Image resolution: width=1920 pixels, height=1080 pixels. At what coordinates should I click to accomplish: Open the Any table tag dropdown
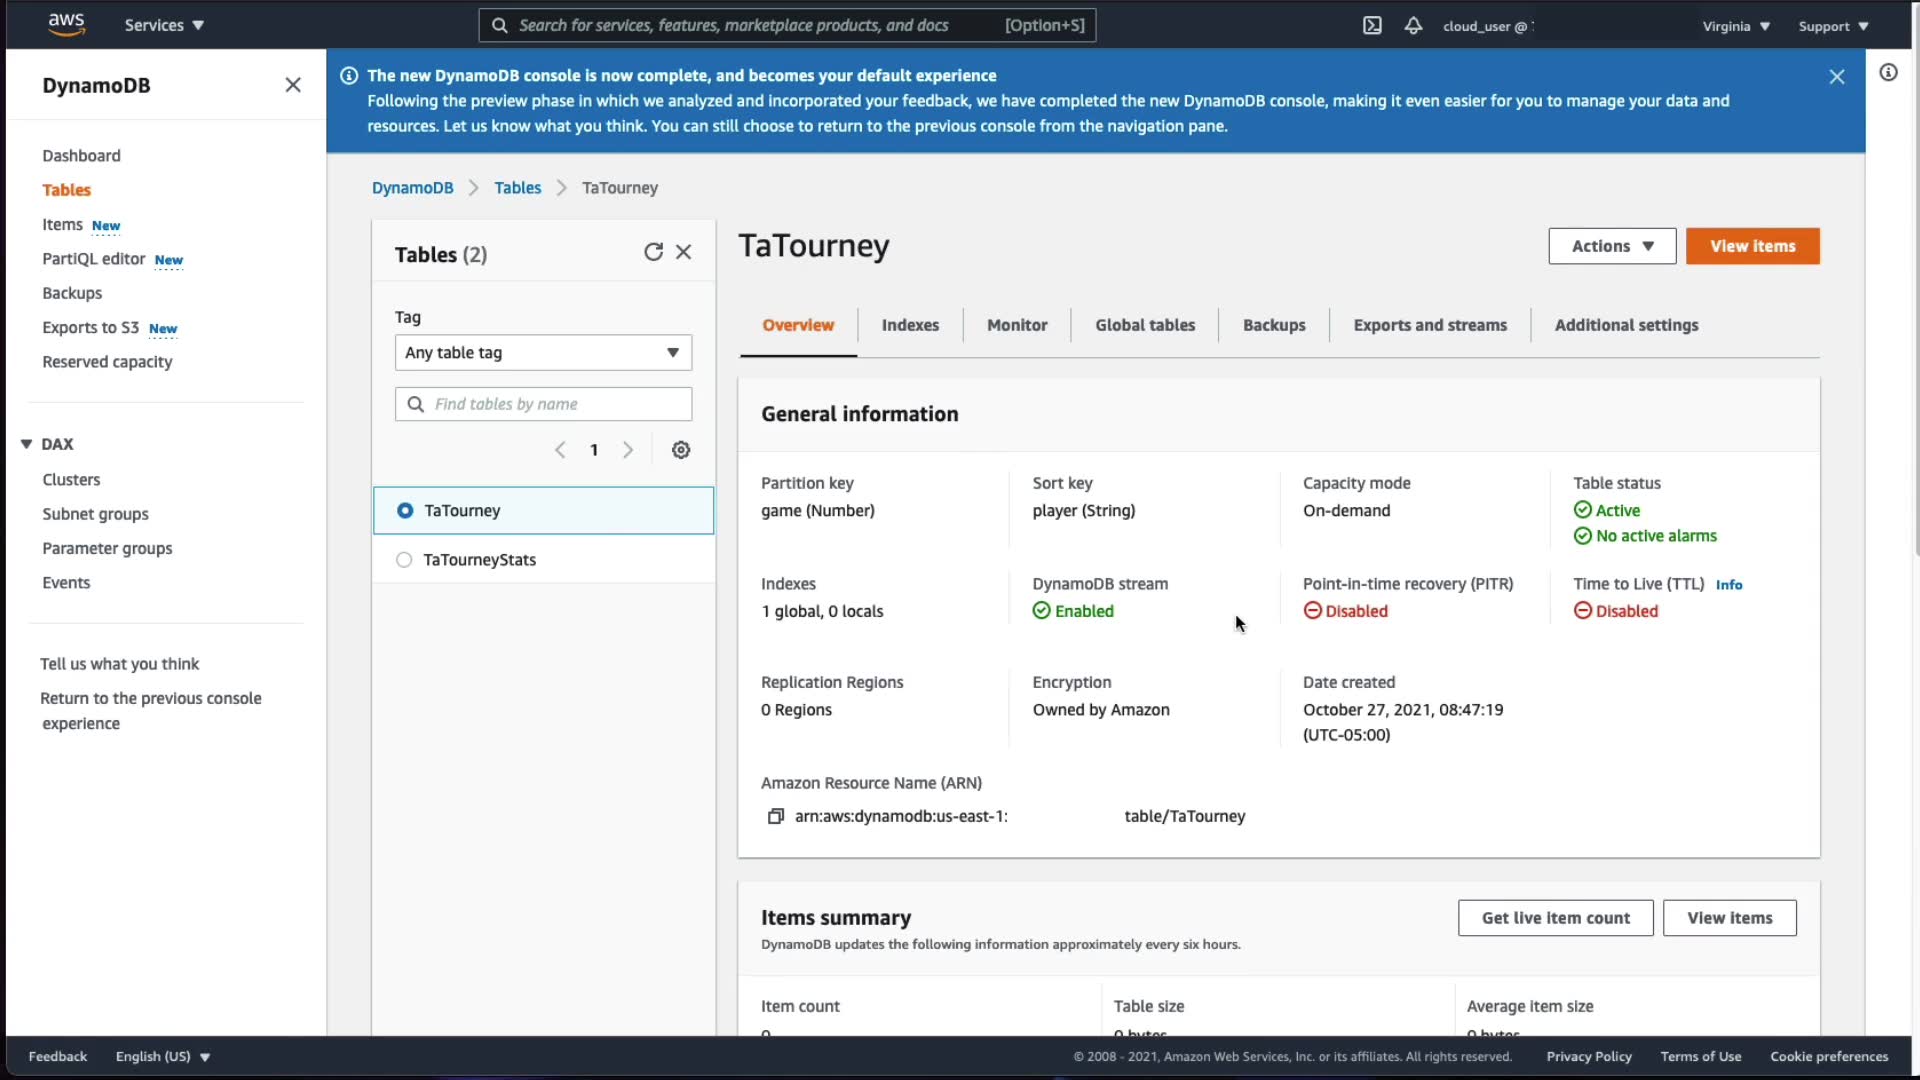[x=543, y=353]
